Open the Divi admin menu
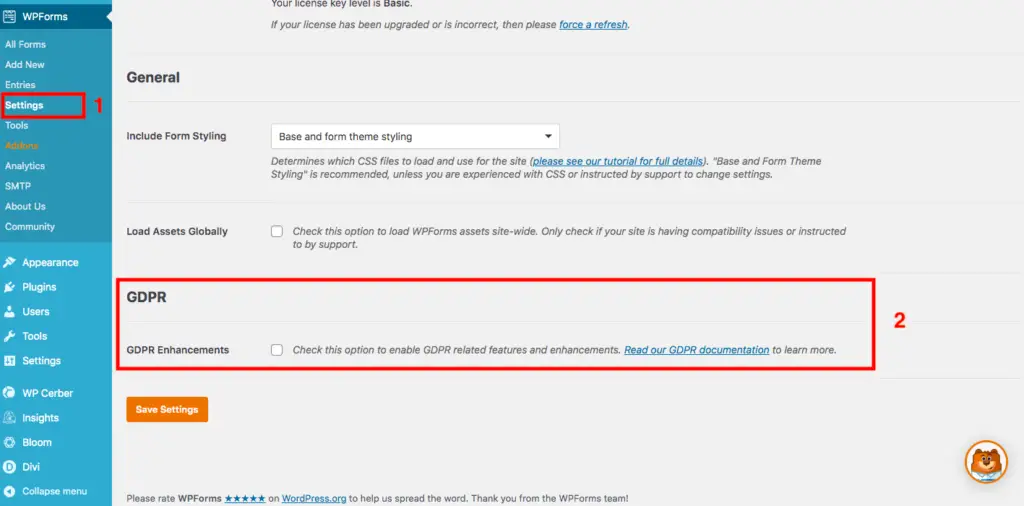Viewport: 1024px width, 506px height. coord(31,467)
